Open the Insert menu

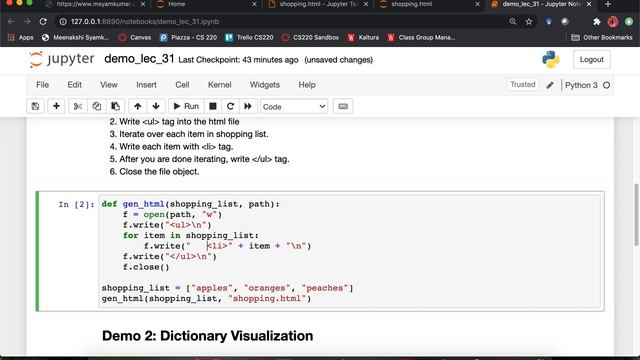[147, 85]
